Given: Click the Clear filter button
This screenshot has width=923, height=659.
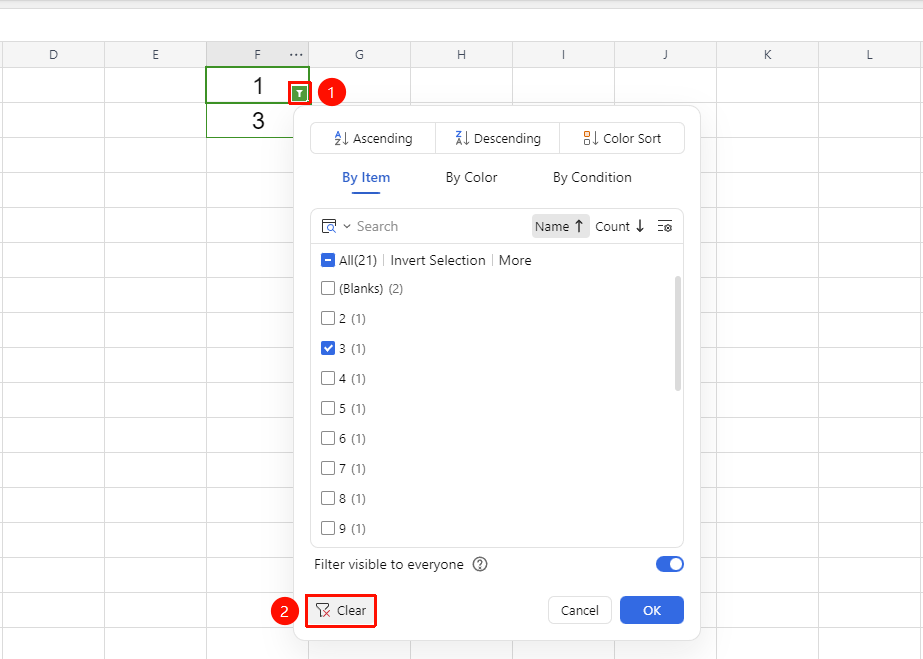Looking at the screenshot, I should point(341,611).
